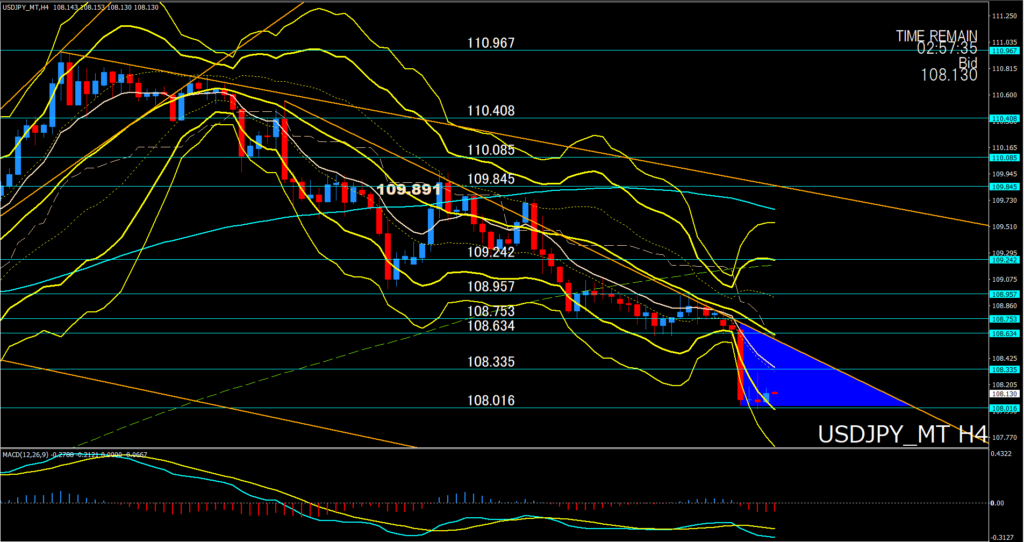This screenshot has width=1024, height=542.
Task: Click the USDJPY_MT,H4 header in top-left corner
Action: click(26, 7)
